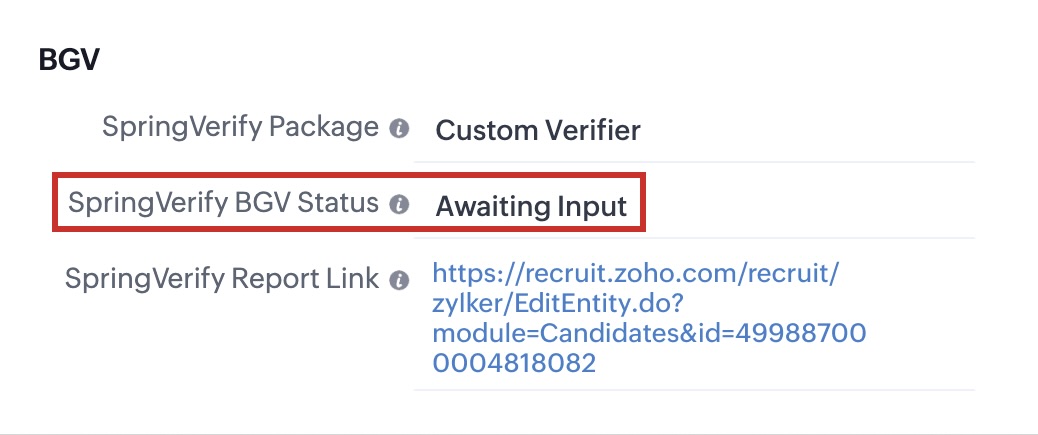Click the SpringVerify BGV Status field label
This screenshot has height=435, width=1038.
pos(223,203)
